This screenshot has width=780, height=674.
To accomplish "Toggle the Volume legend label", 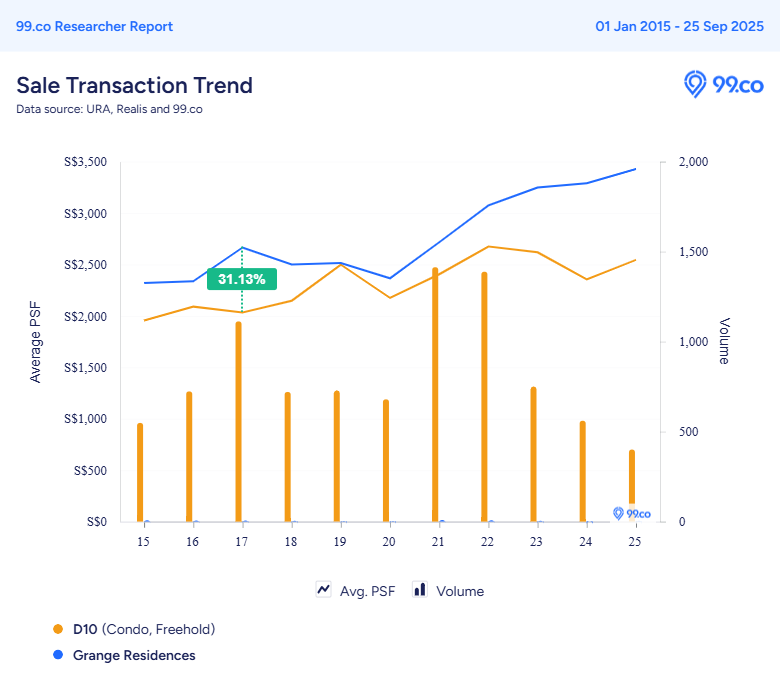I will point(460,591).
